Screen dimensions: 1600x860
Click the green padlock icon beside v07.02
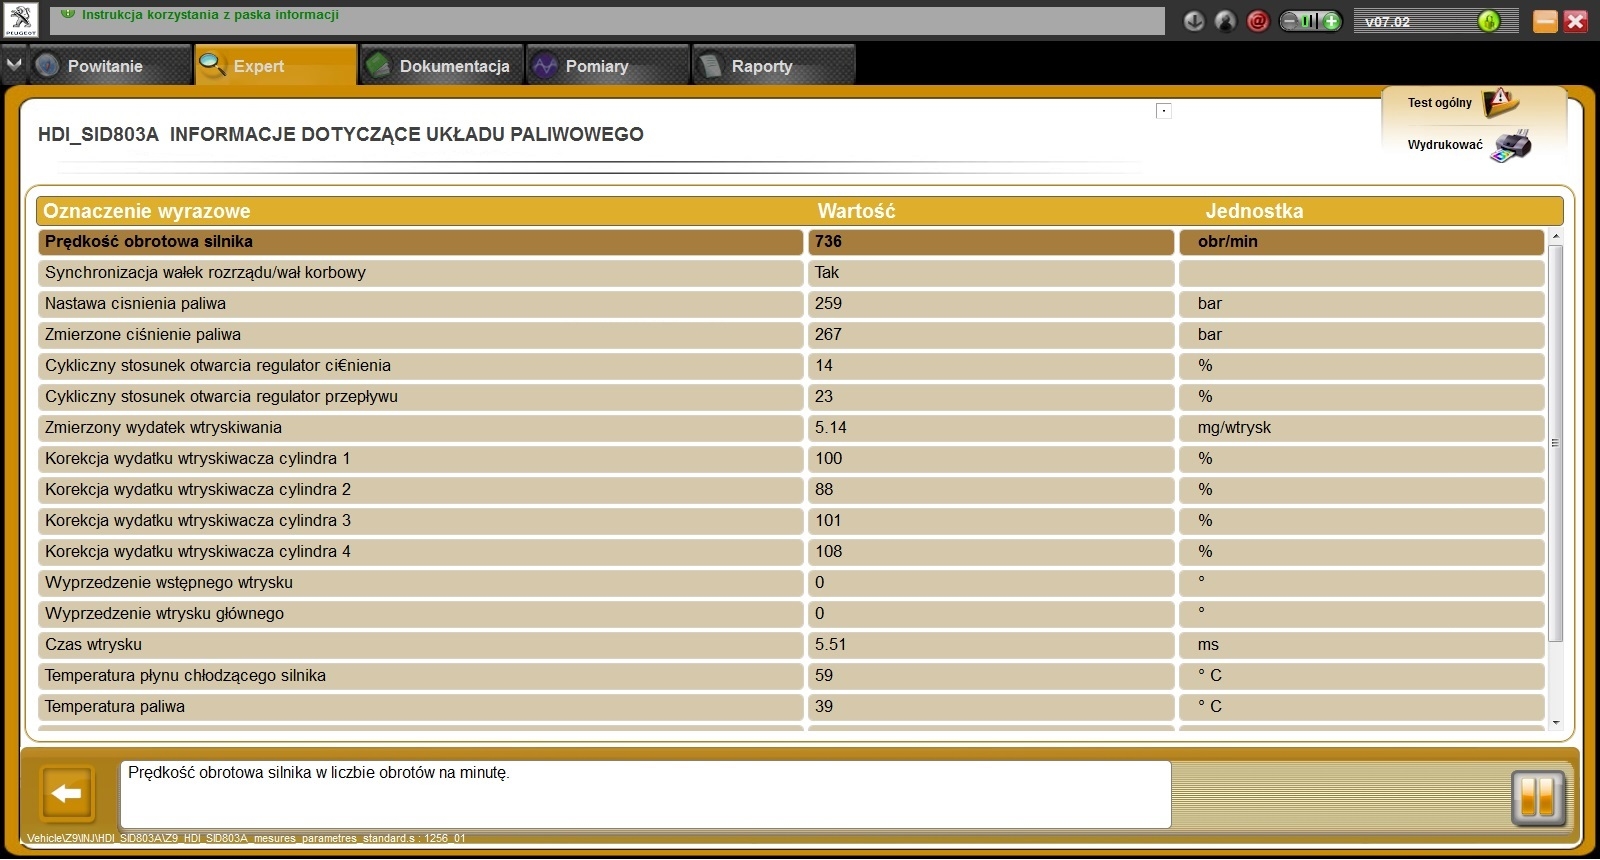(x=1489, y=21)
